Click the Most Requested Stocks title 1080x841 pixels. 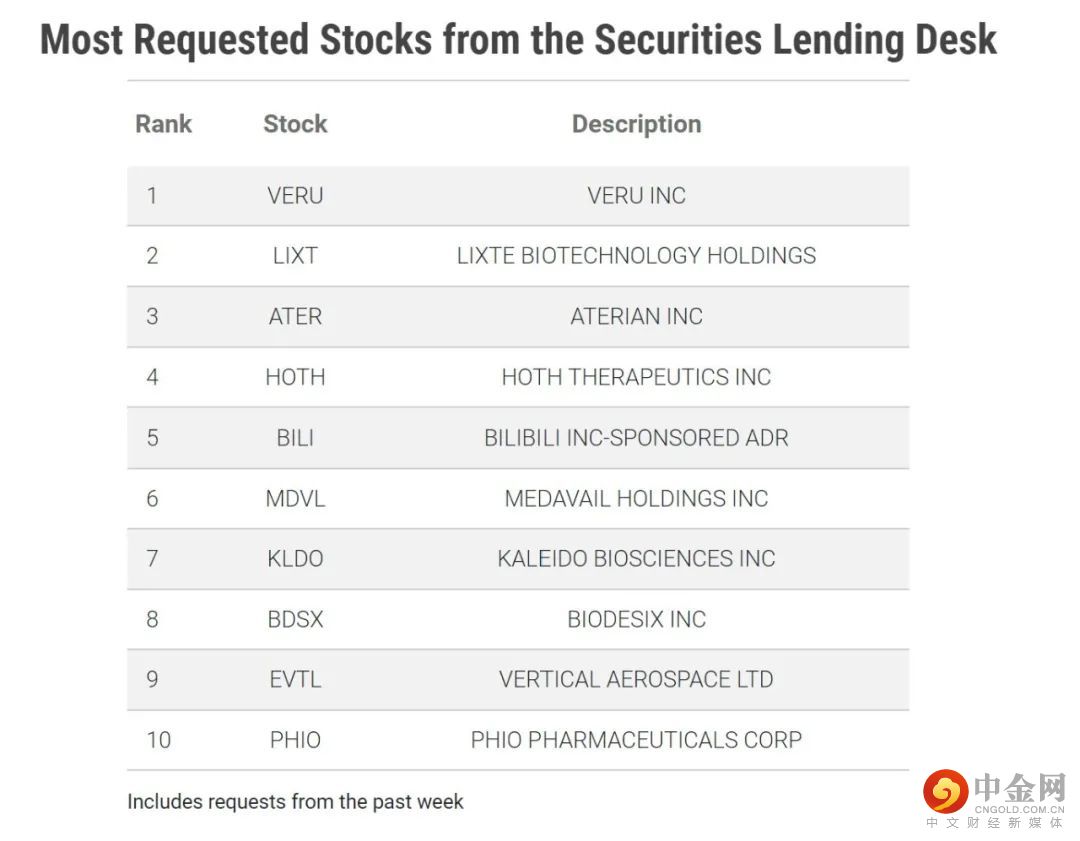(x=518, y=40)
